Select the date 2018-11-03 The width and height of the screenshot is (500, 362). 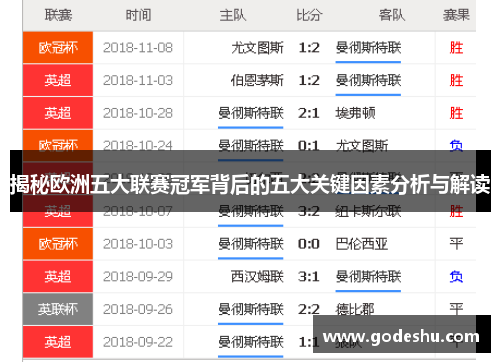point(138,80)
